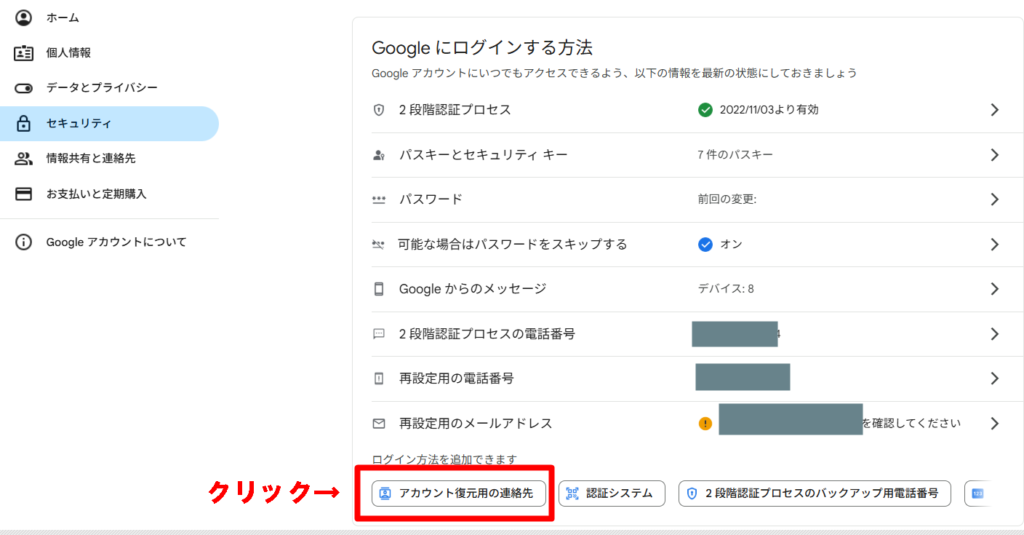Expand the 2 段階認証プロセス row chevron

coord(994,110)
